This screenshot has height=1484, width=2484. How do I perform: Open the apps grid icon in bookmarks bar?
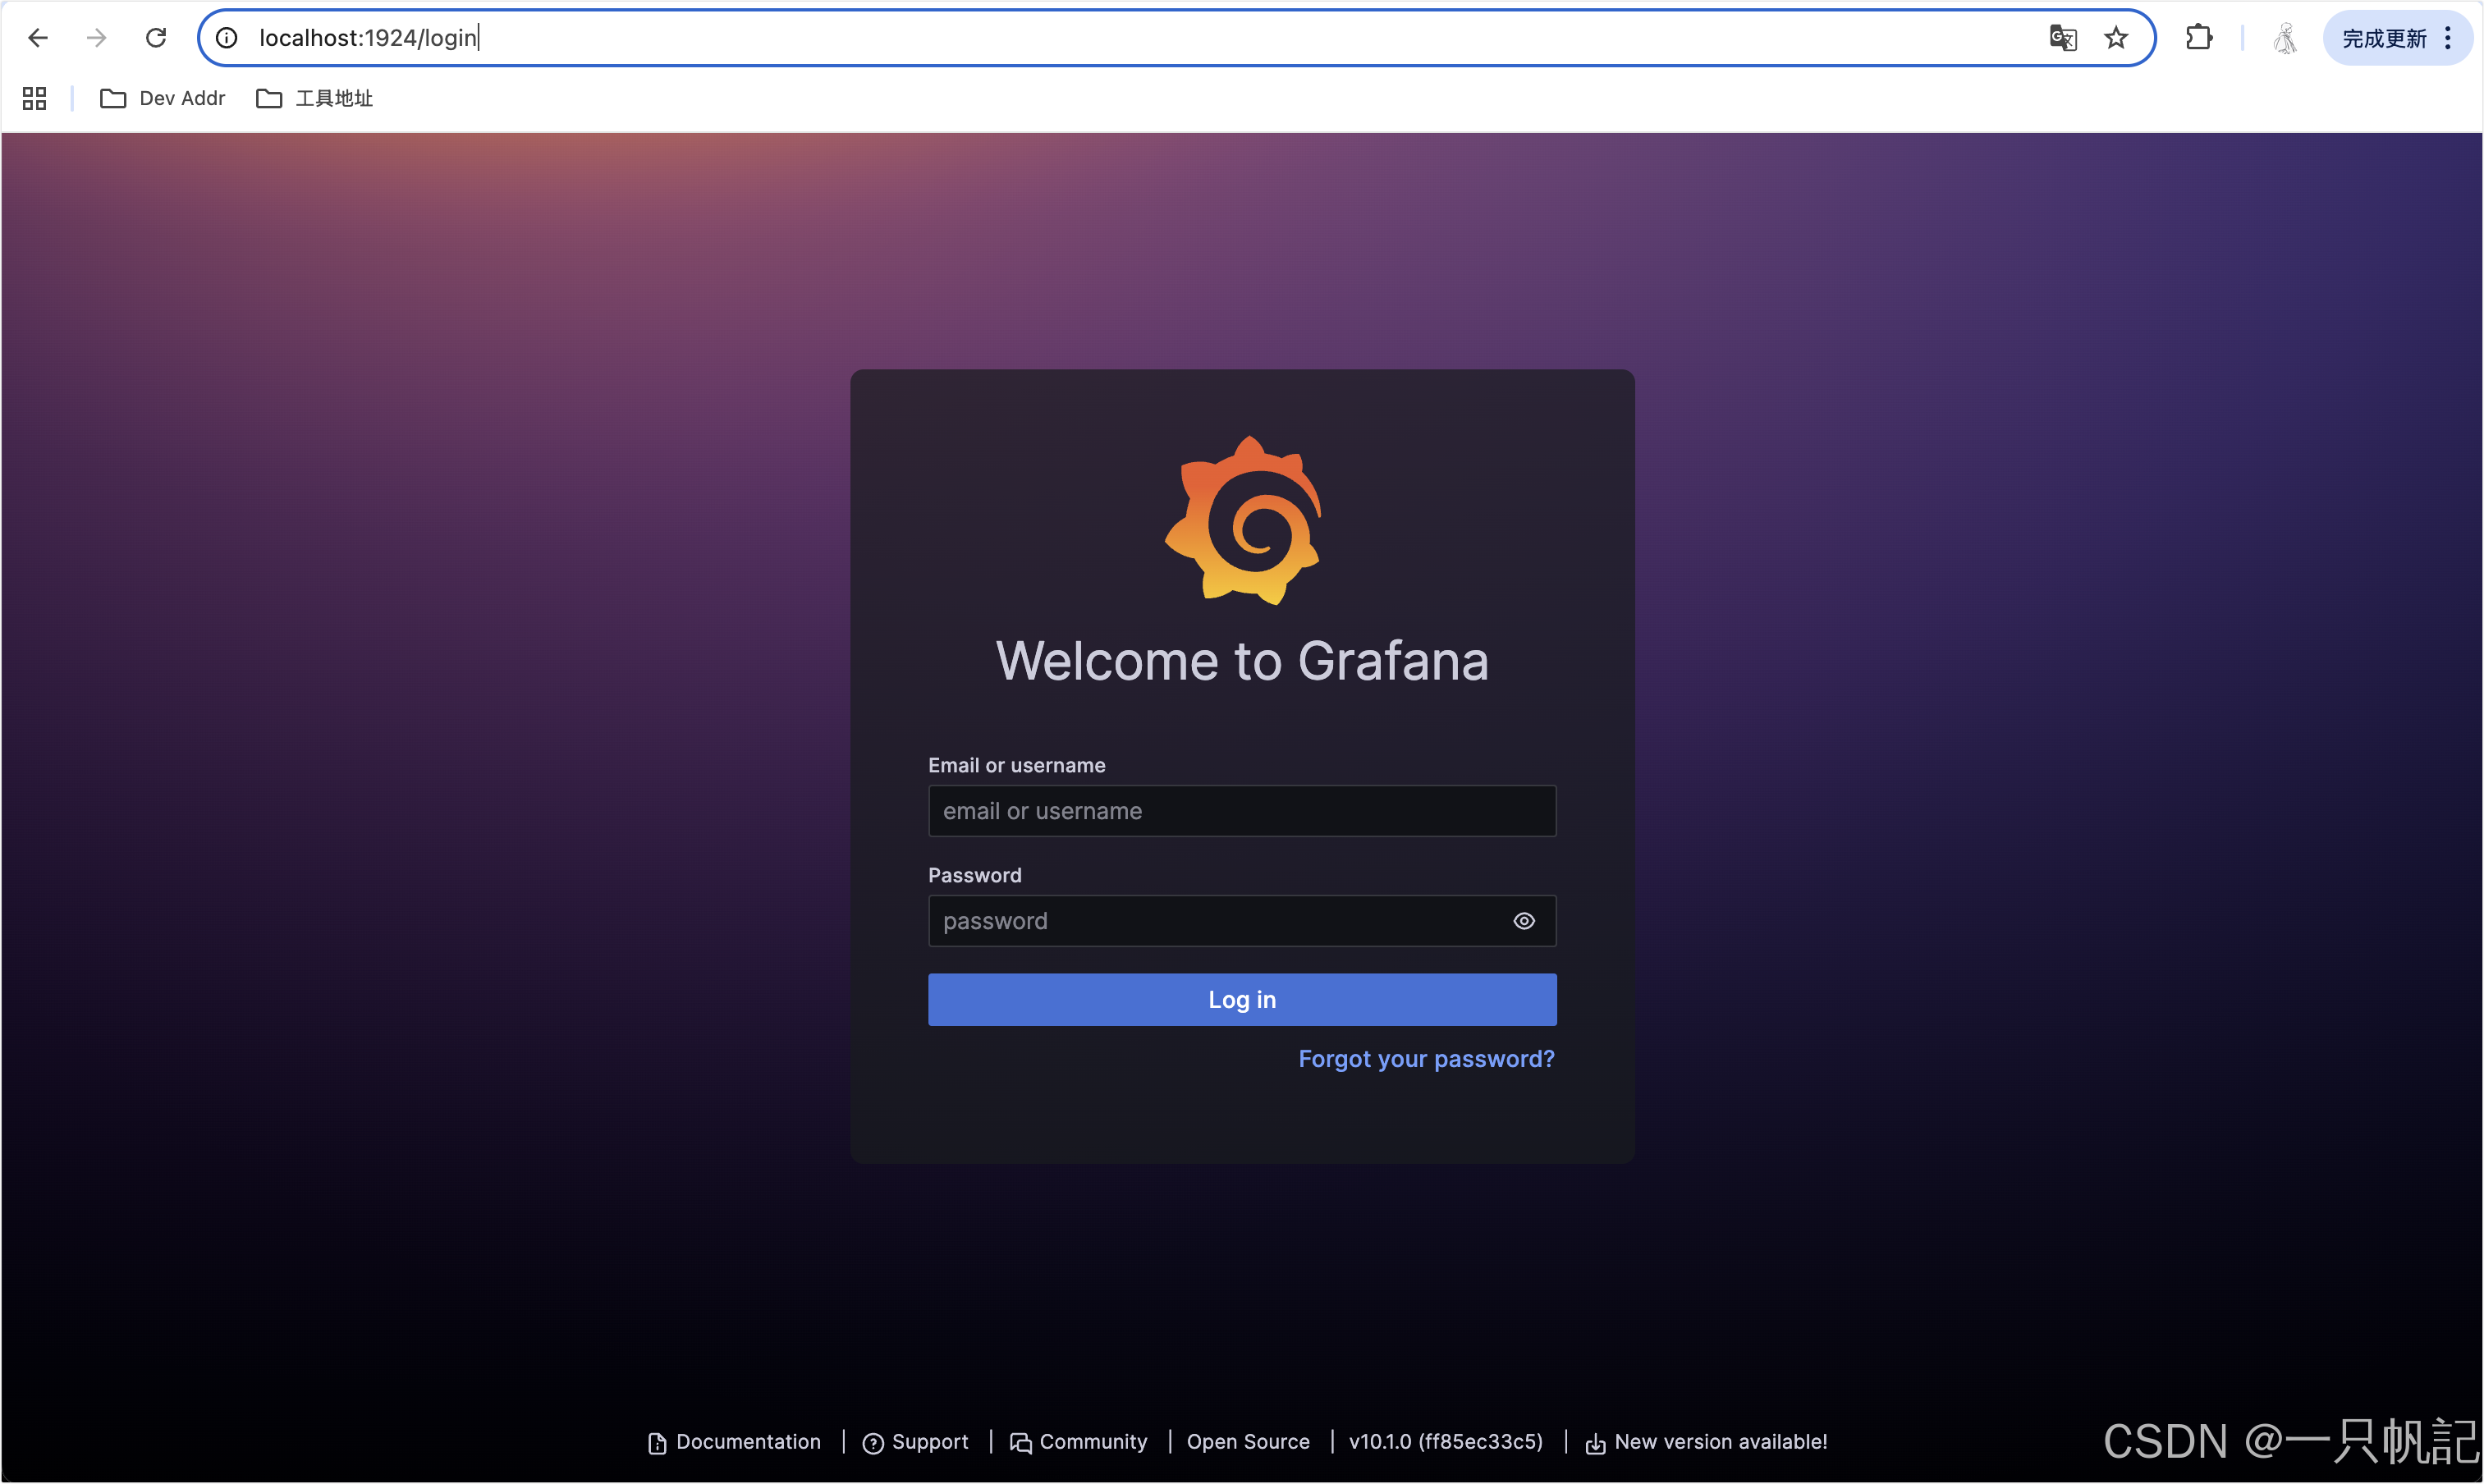[35, 98]
